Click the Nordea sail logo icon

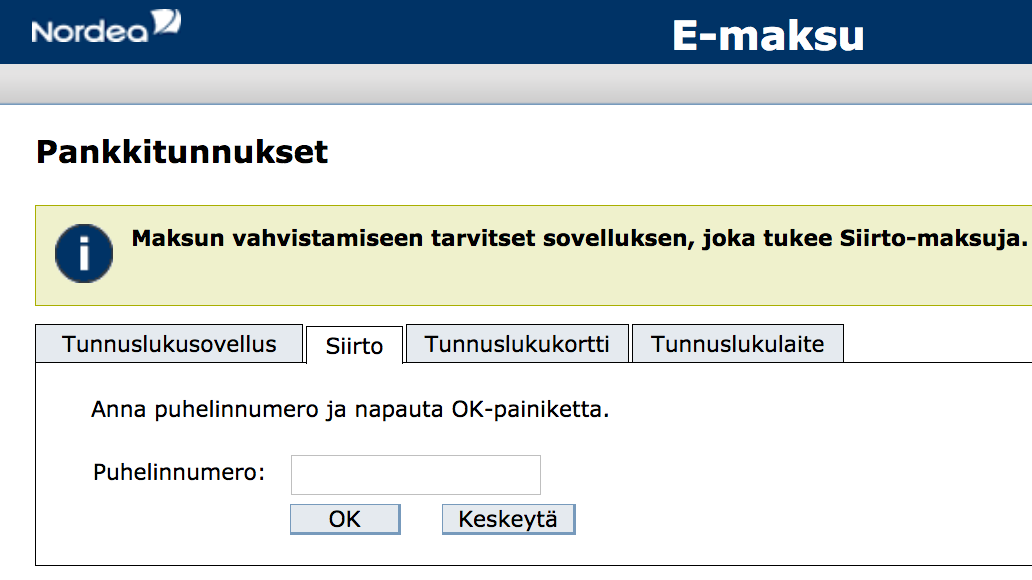click(x=166, y=24)
